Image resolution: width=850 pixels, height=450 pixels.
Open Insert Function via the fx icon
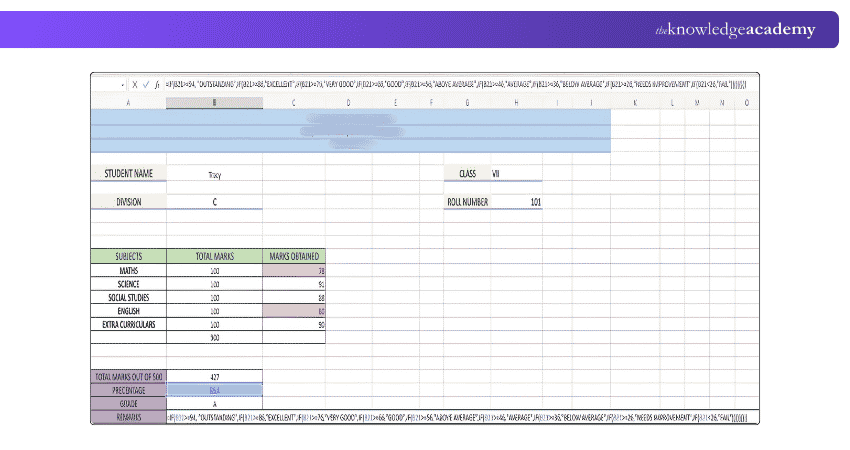coord(157,85)
